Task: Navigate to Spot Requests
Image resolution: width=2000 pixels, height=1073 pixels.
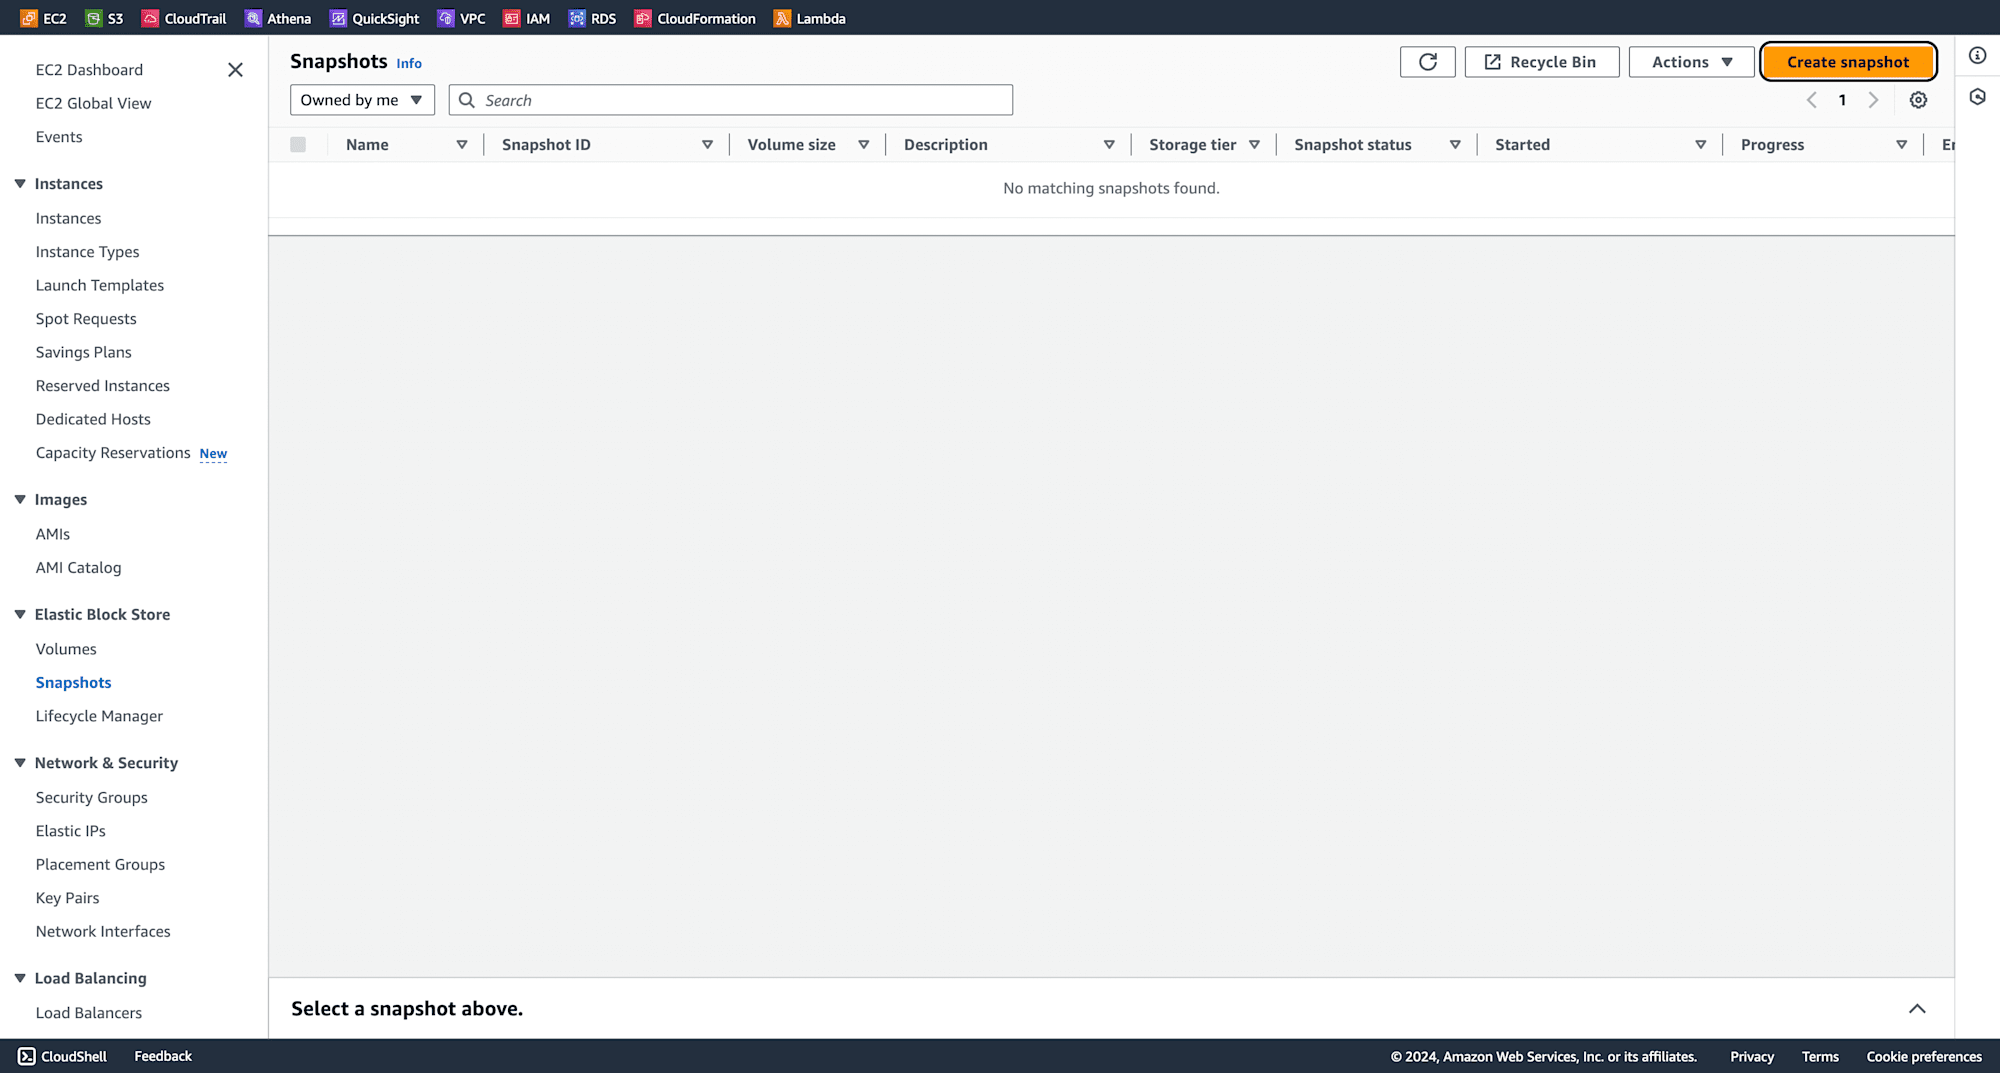Action: pos(86,319)
